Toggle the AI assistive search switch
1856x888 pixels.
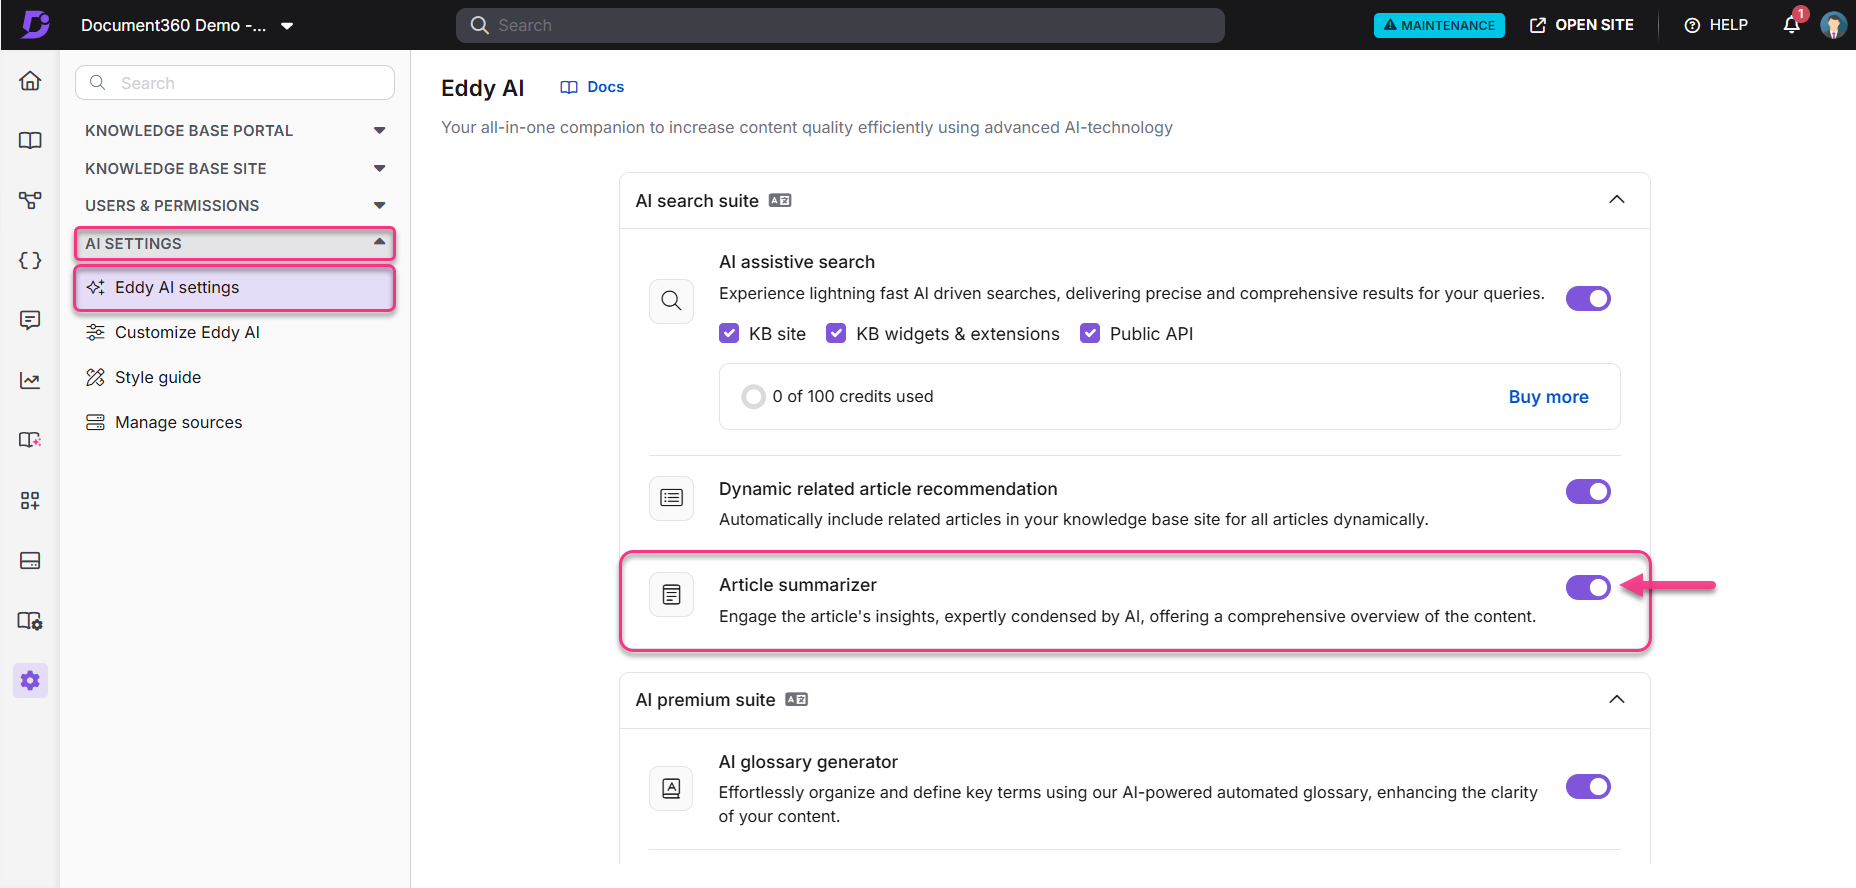(x=1588, y=298)
